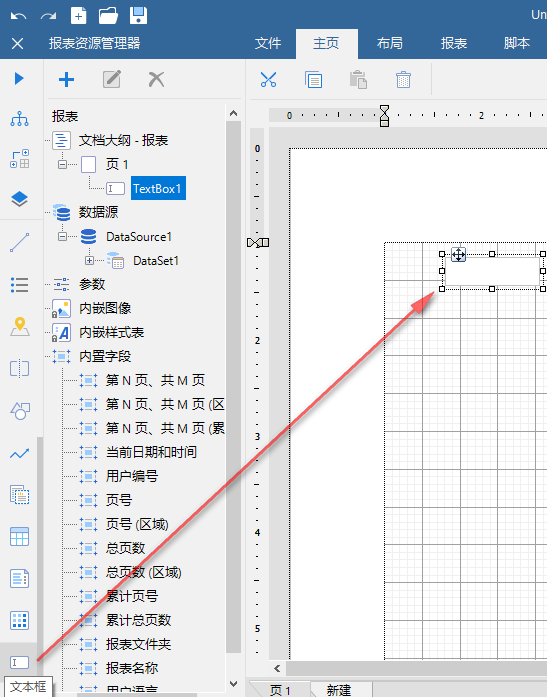
Task: Click the blue plus add button
Action: point(66,80)
